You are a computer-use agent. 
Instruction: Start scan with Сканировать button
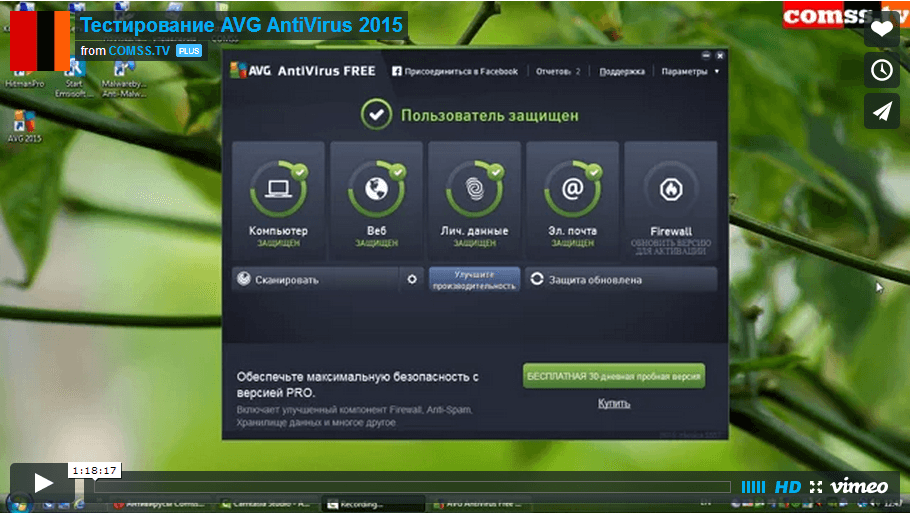[315, 279]
